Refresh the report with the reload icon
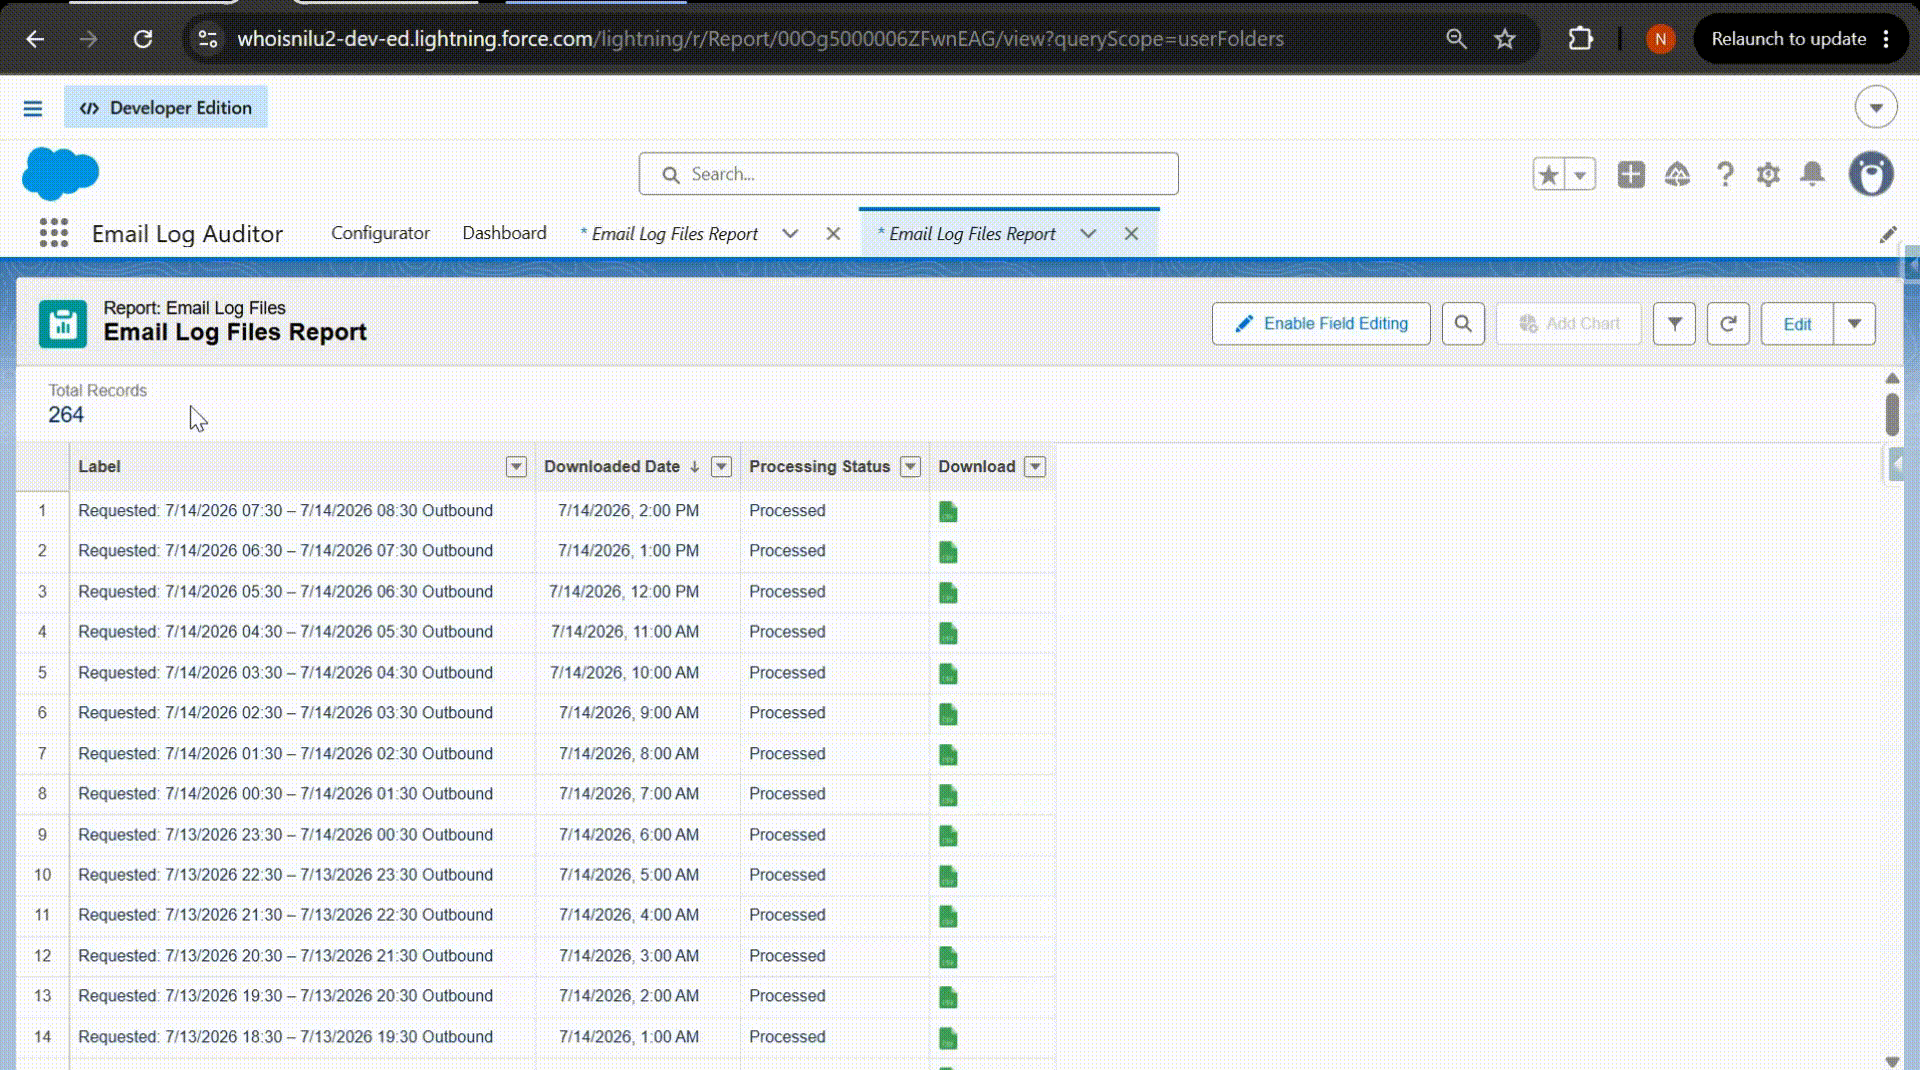The height and width of the screenshot is (1070, 1920). pos(1728,324)
